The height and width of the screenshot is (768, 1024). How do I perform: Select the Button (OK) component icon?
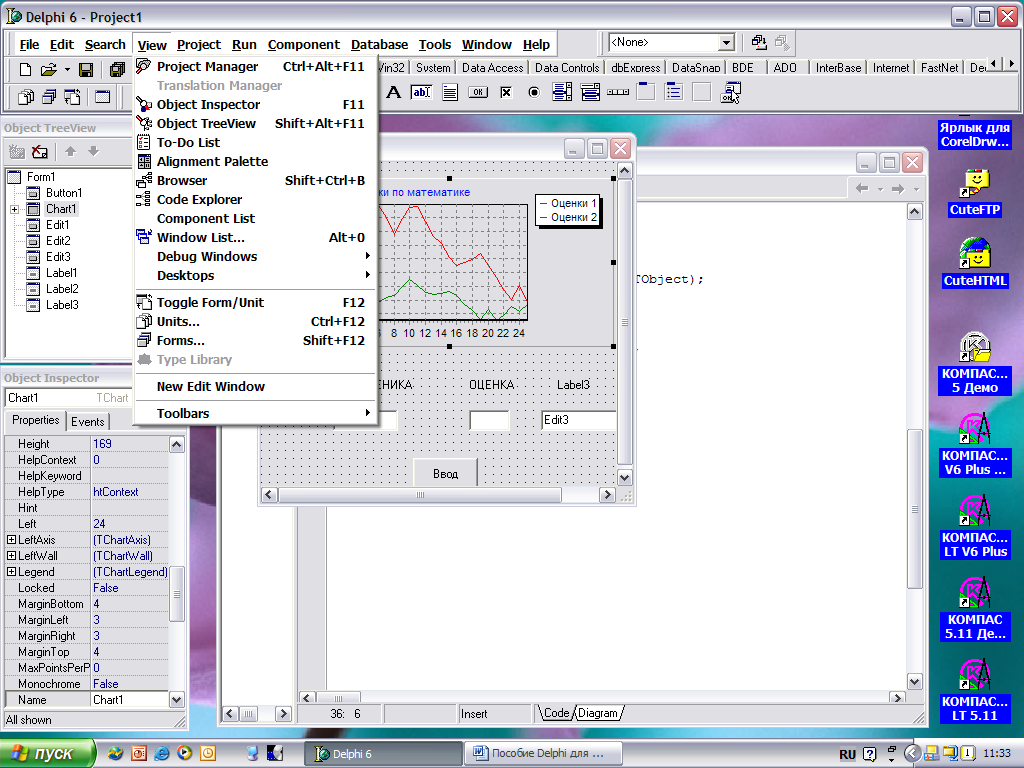pos(478,92)
